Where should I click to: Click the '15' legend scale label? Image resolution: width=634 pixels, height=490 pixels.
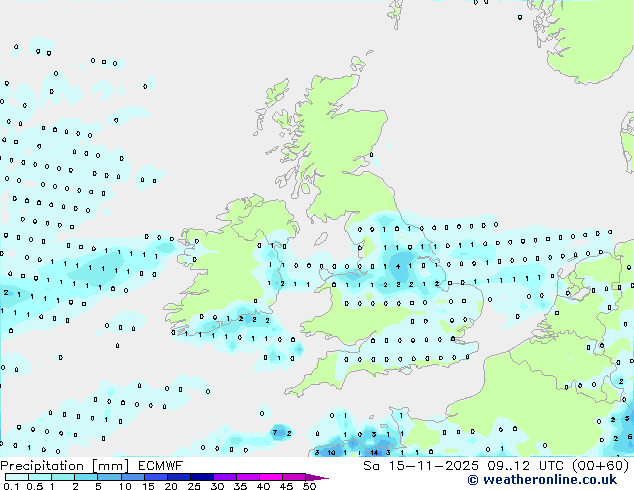click(148, 486)
